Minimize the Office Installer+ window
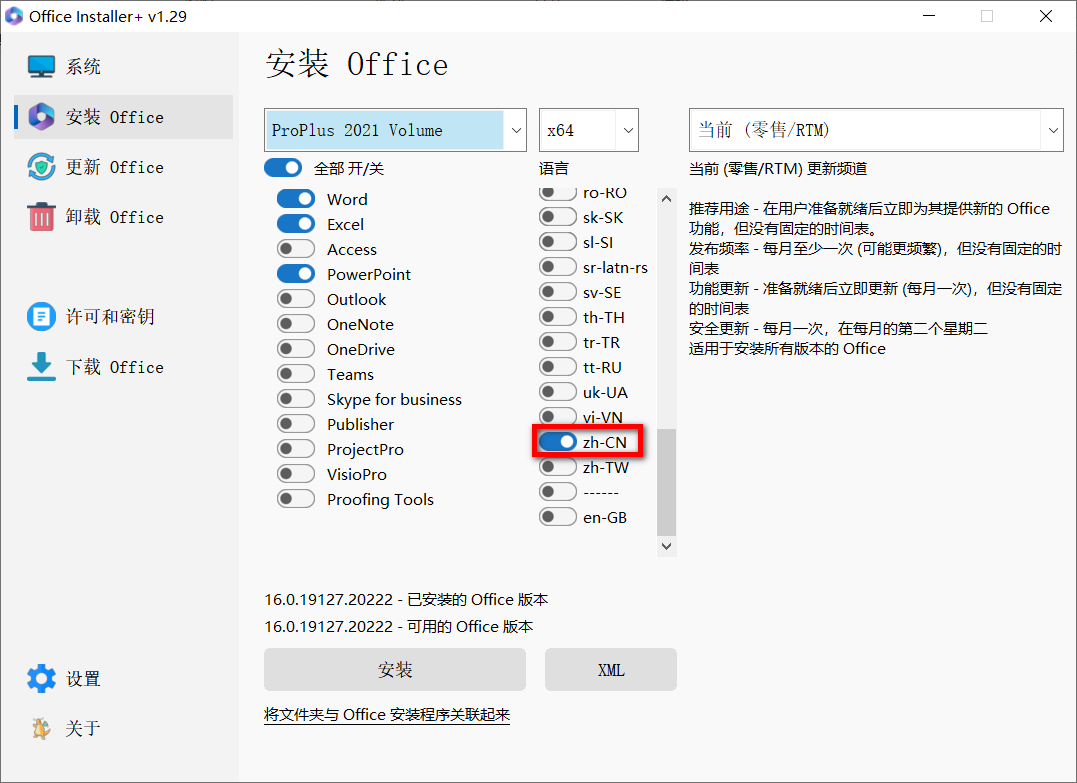Image resolution: width=1077 pixels, height=783 pixels. pos(929,16)
